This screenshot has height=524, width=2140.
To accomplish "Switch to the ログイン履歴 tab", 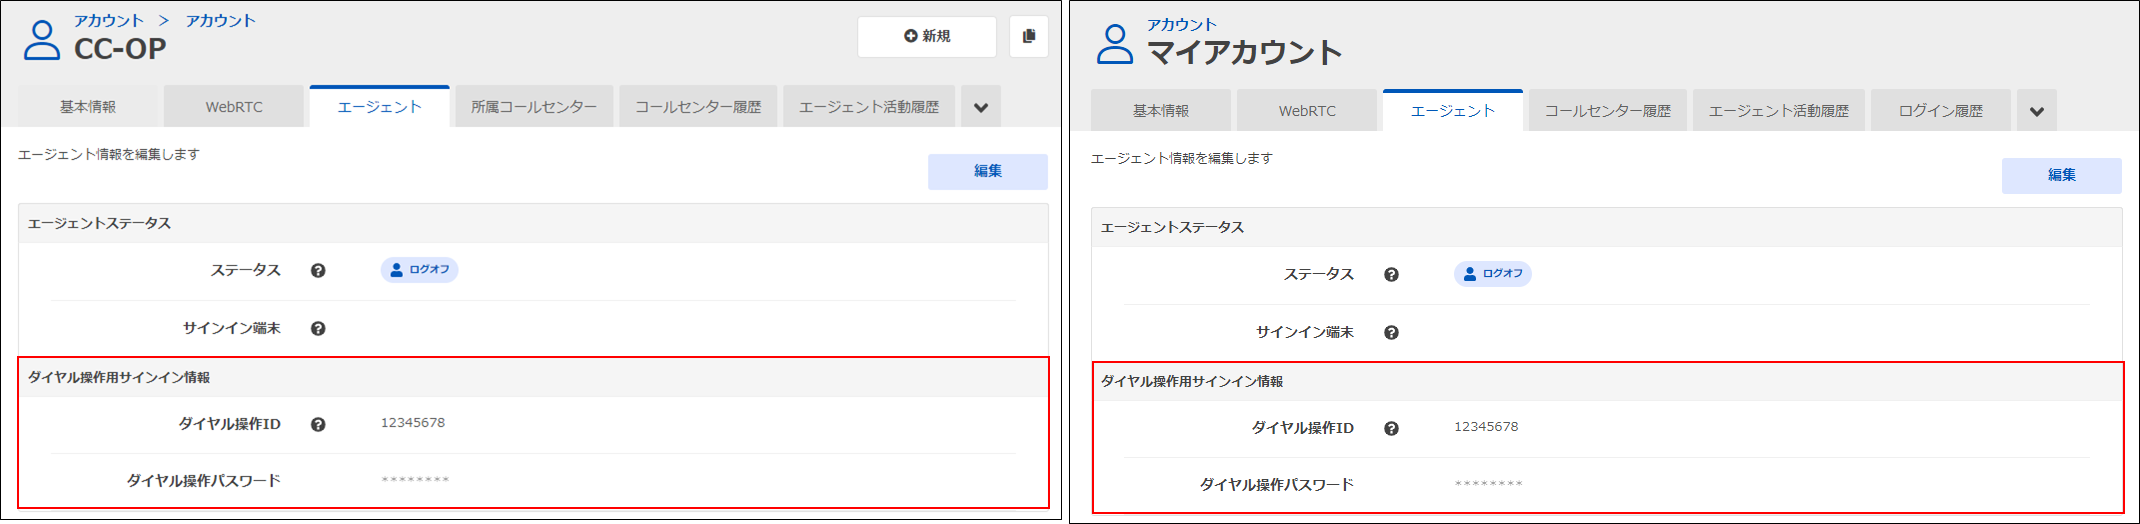I will (x=1940, y=112).
